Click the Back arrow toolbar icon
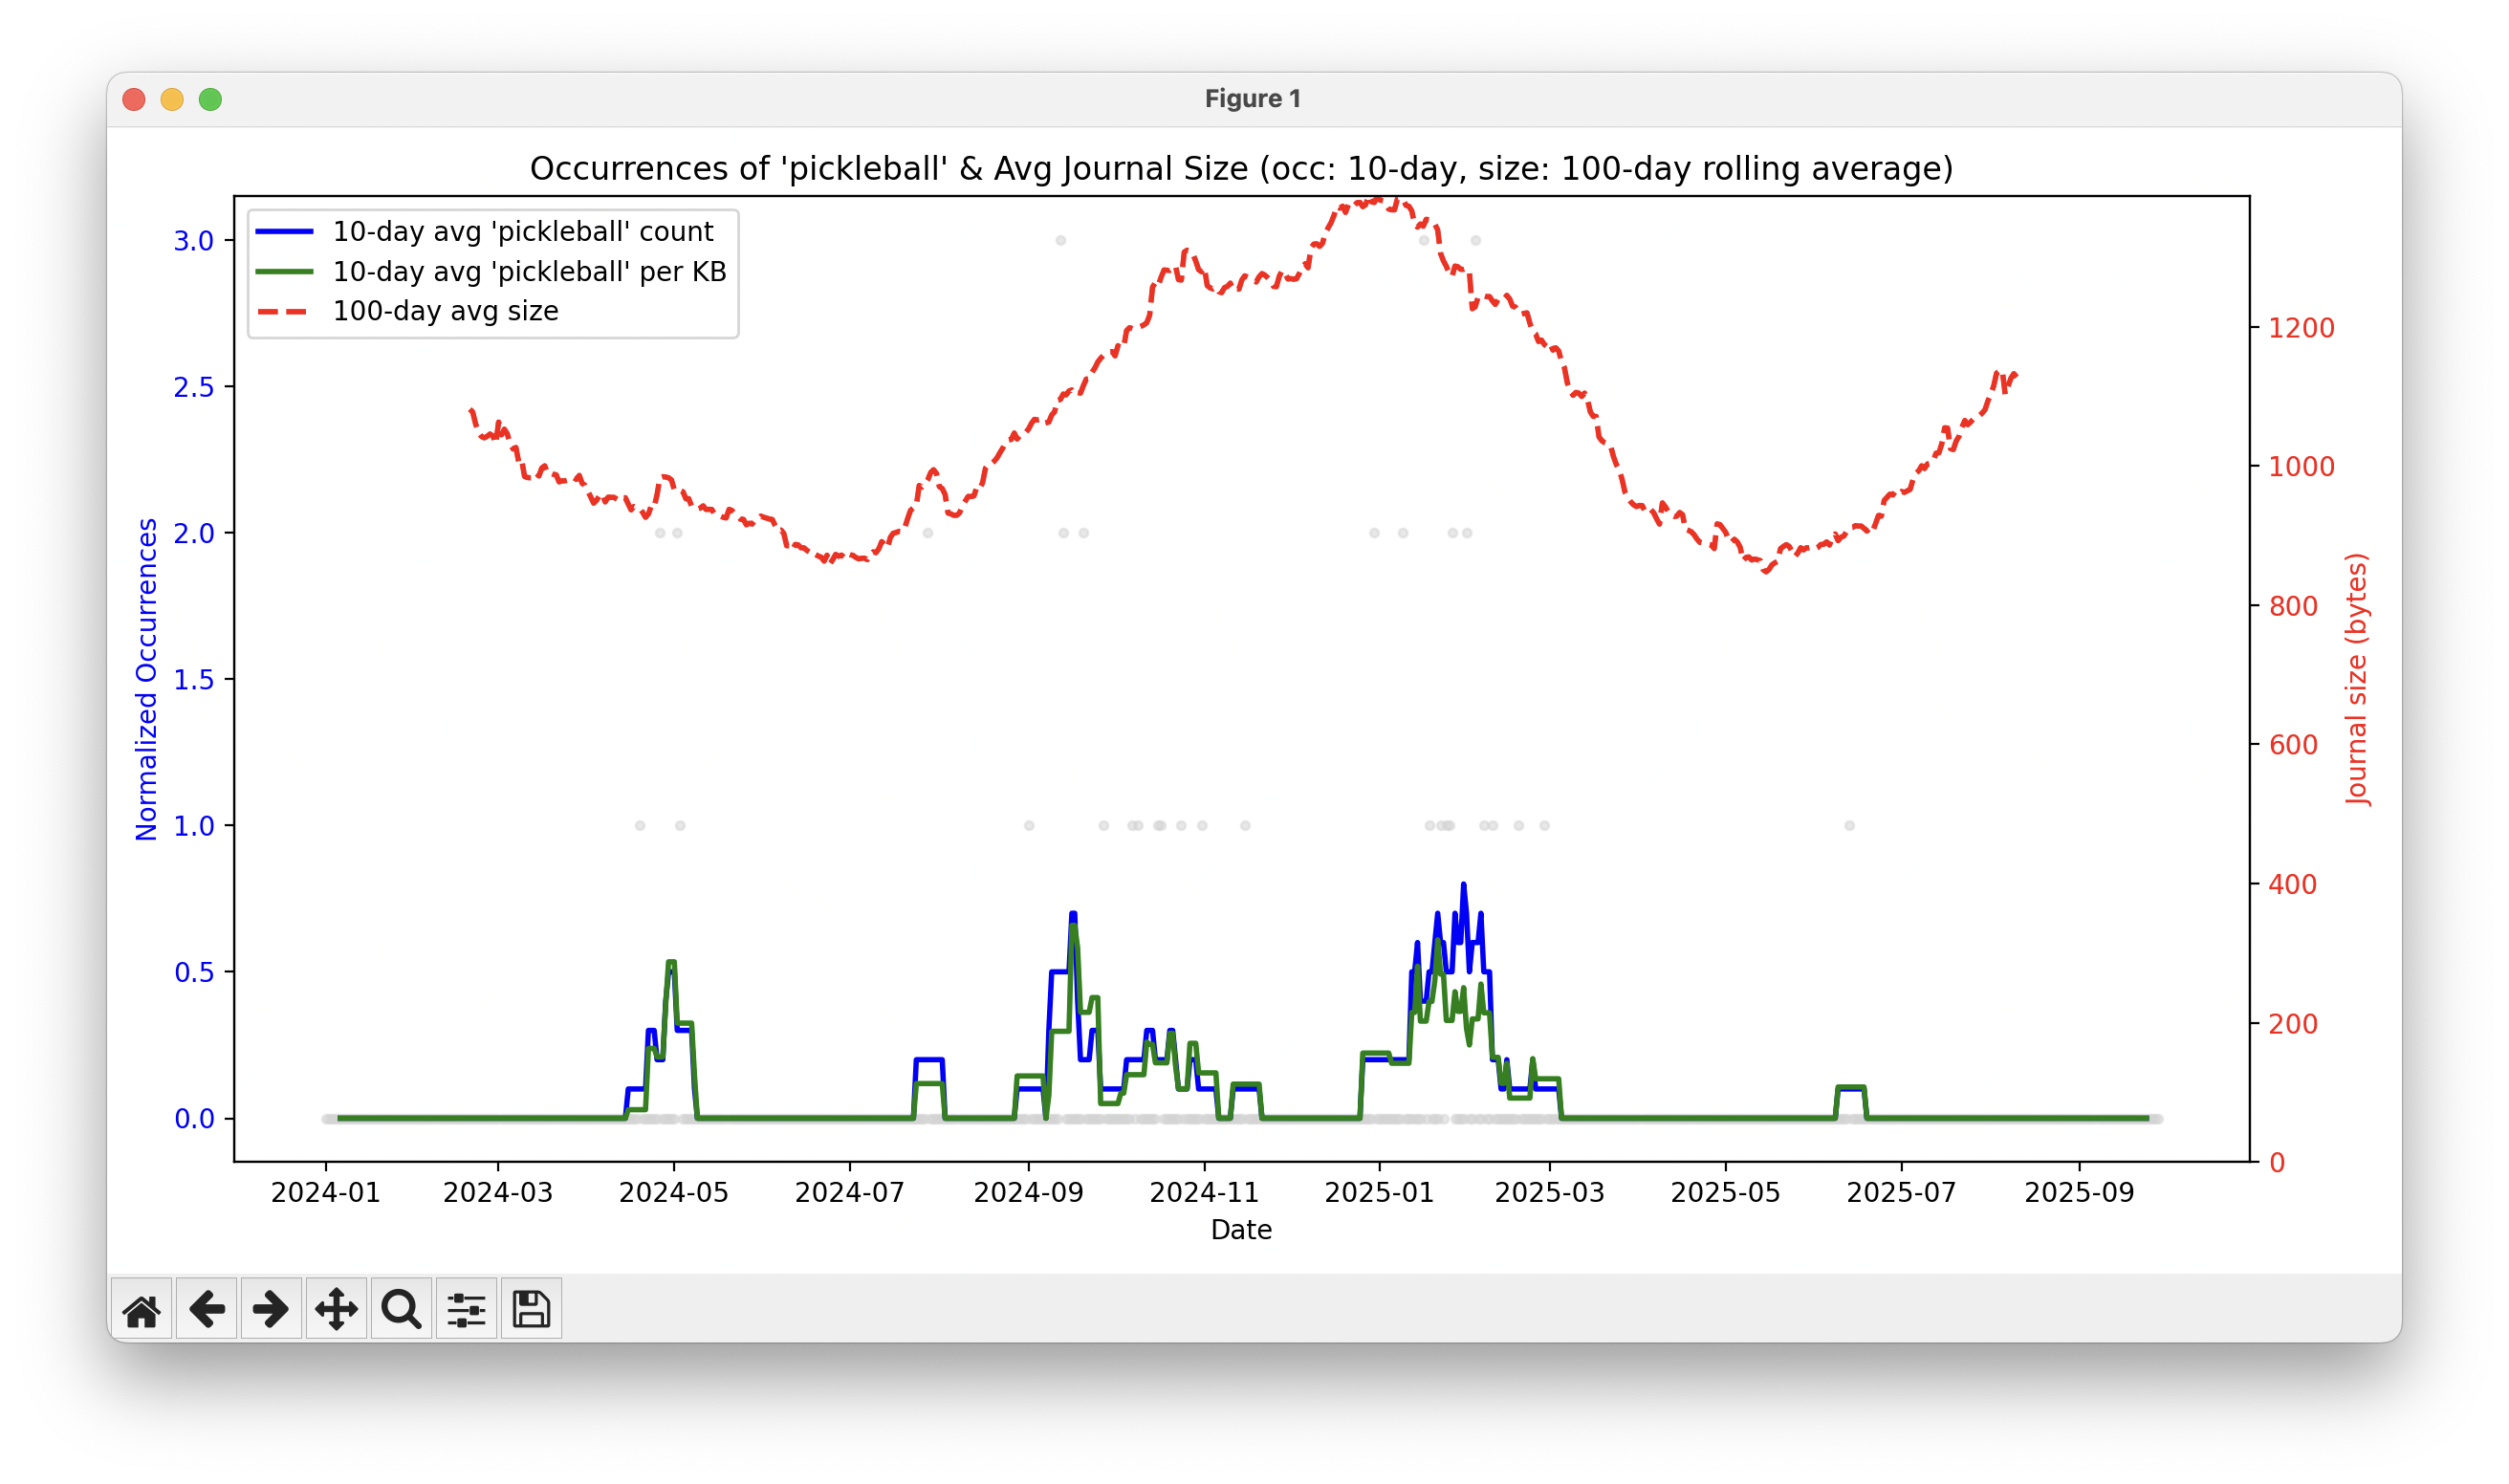2509x1484 pixels. tap(206, 1309)
